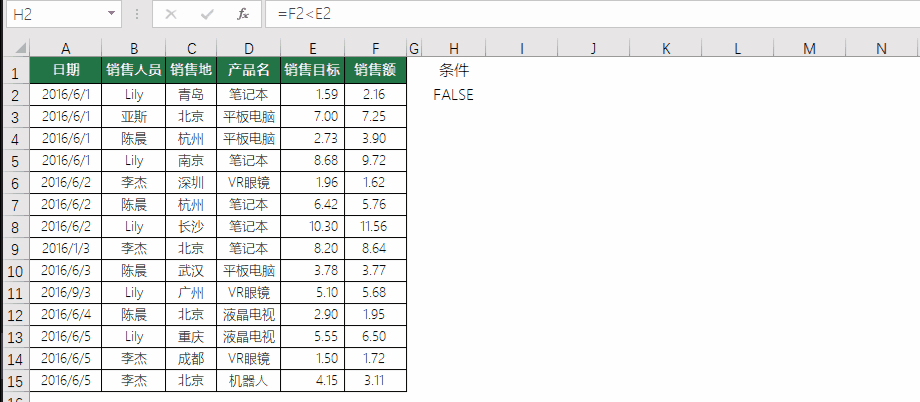Select row 10 header
920x402 pixels.
point(16,271)
